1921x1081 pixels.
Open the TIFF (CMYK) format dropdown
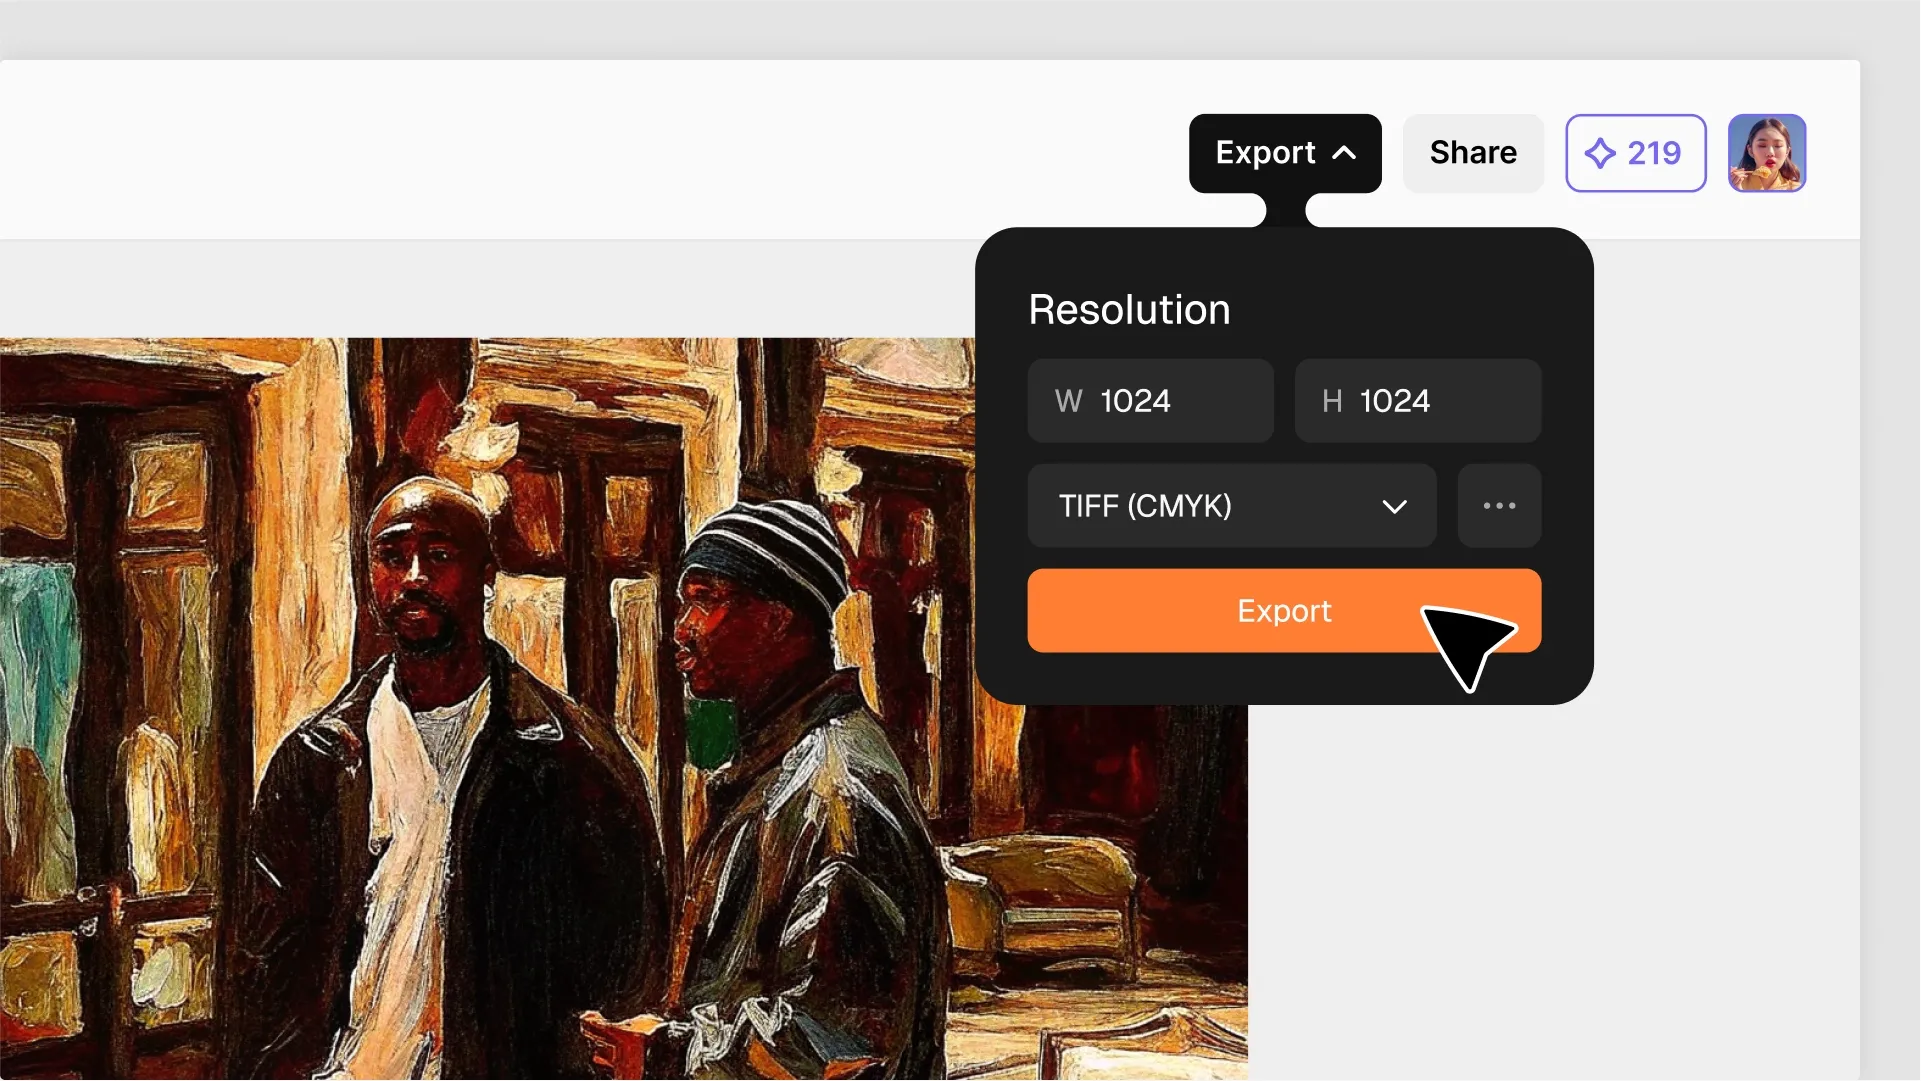1232,506
